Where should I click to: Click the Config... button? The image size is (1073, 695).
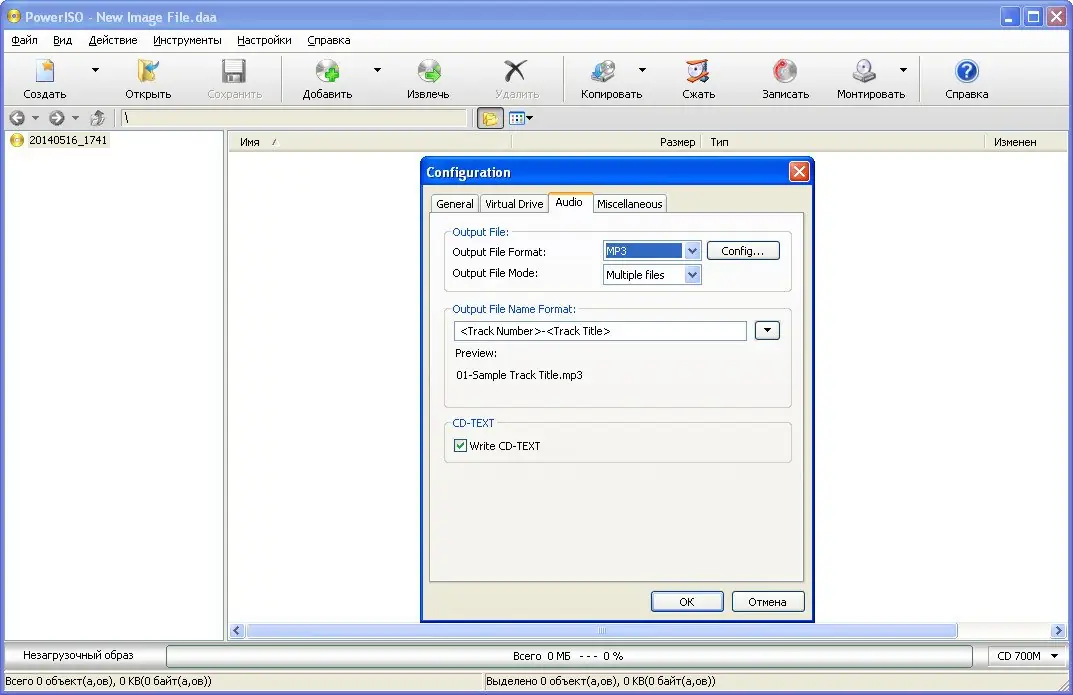[742, 251]
